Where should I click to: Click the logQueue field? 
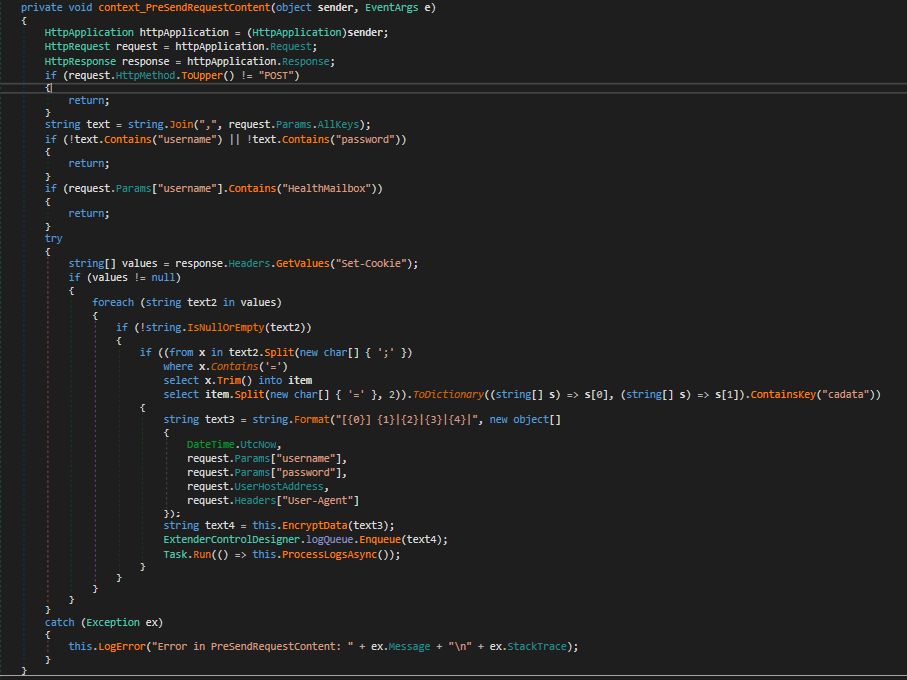point(329,540)
